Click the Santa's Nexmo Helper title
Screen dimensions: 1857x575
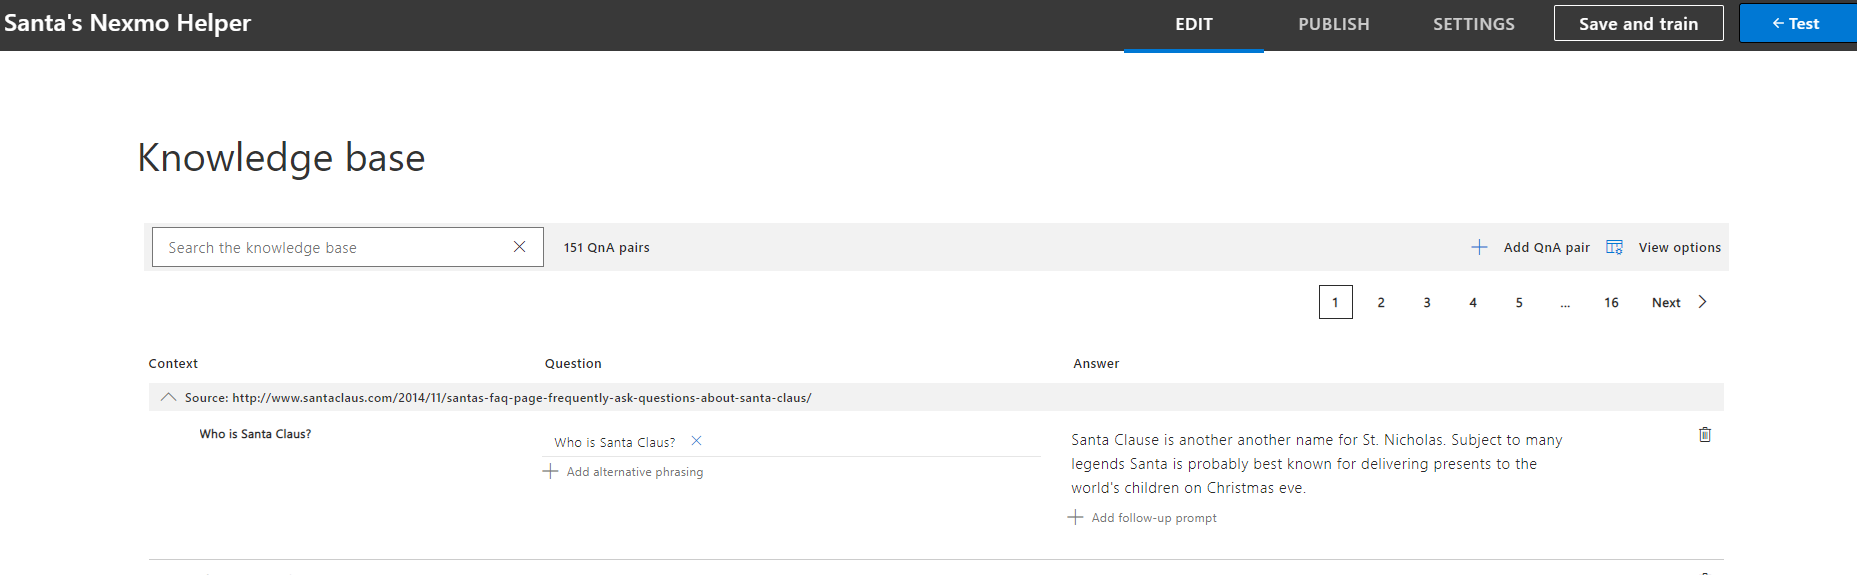click(127, 22)
